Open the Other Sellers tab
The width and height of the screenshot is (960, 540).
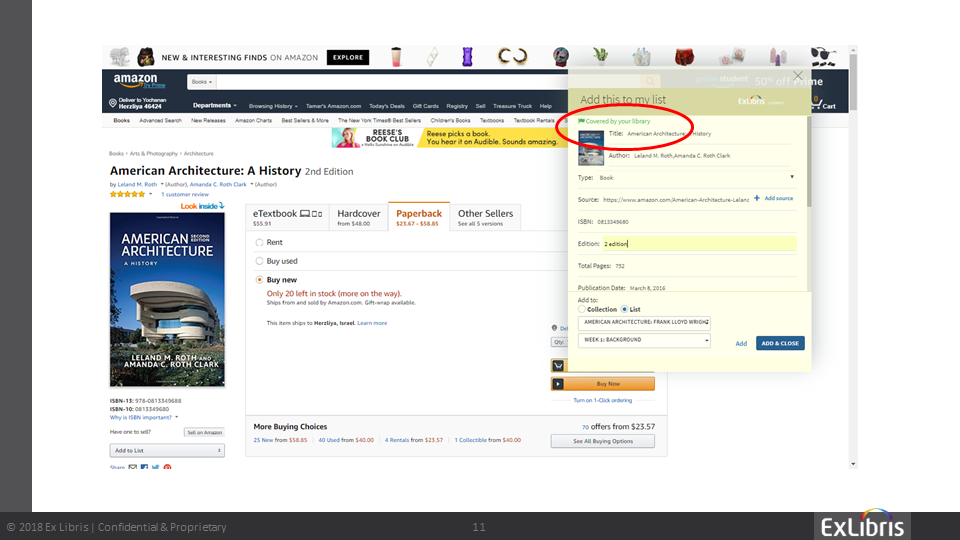pyautogui.click(x=485, y=217)
